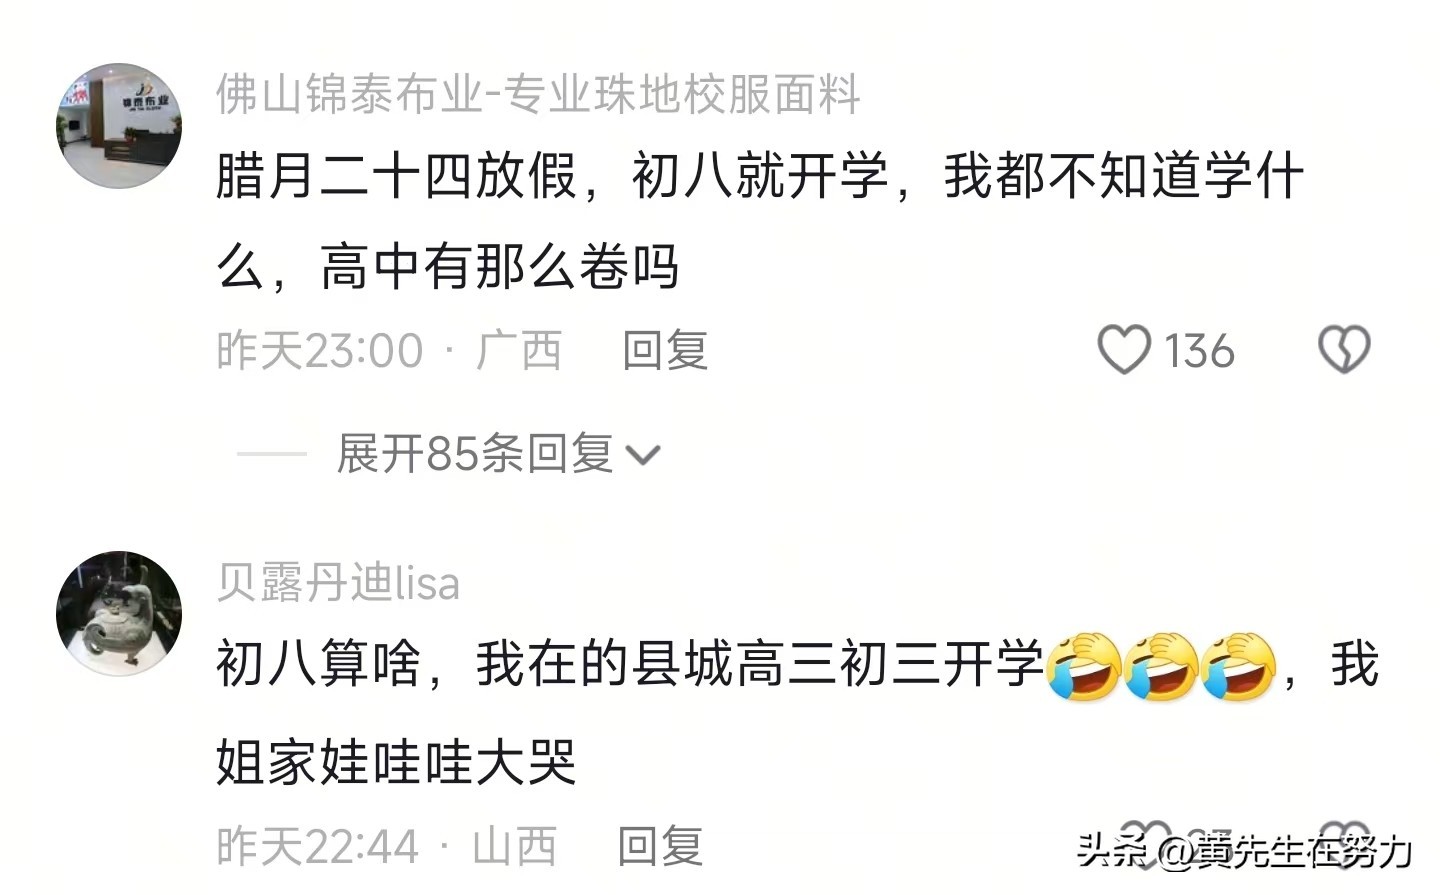Open the 贝露丹迪lisa profile avatar

pos(119,613)
